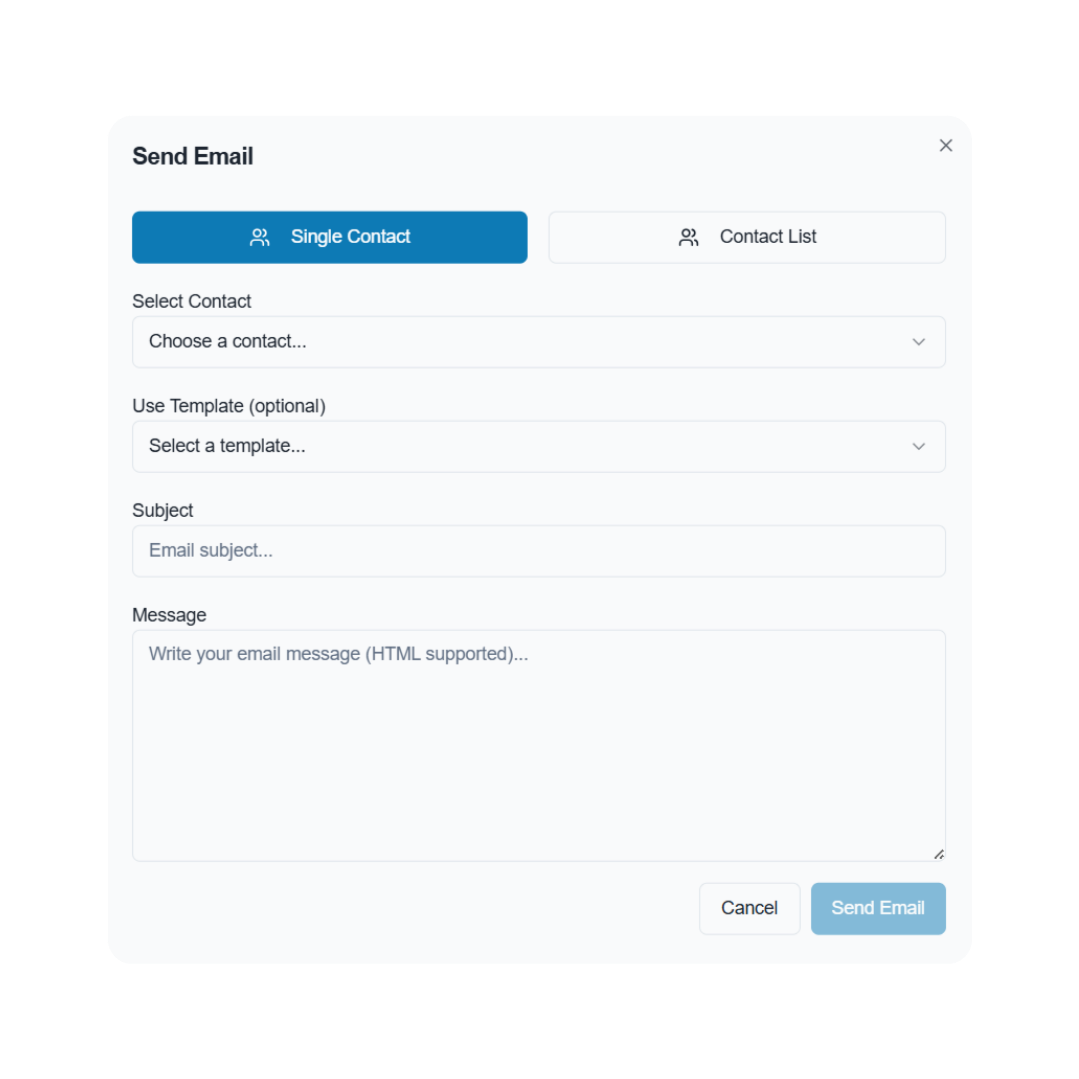This screenshot has width=1079, height=1079.
Task: Switch to the Contact List tab
Action: (747, 237)
